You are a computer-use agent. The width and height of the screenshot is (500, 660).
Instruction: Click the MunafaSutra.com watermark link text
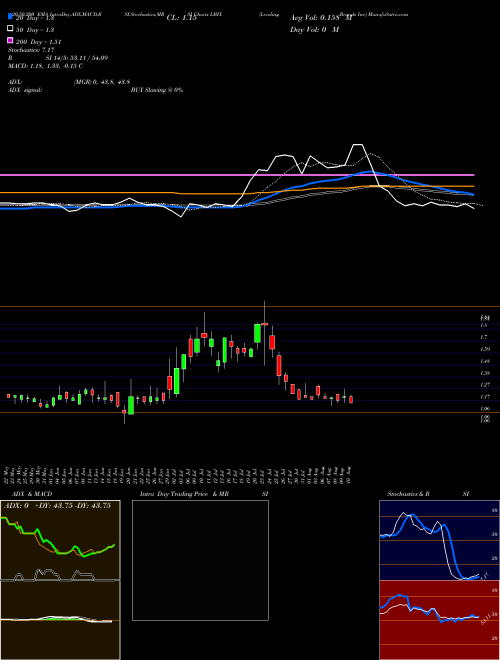click(388, 14)
